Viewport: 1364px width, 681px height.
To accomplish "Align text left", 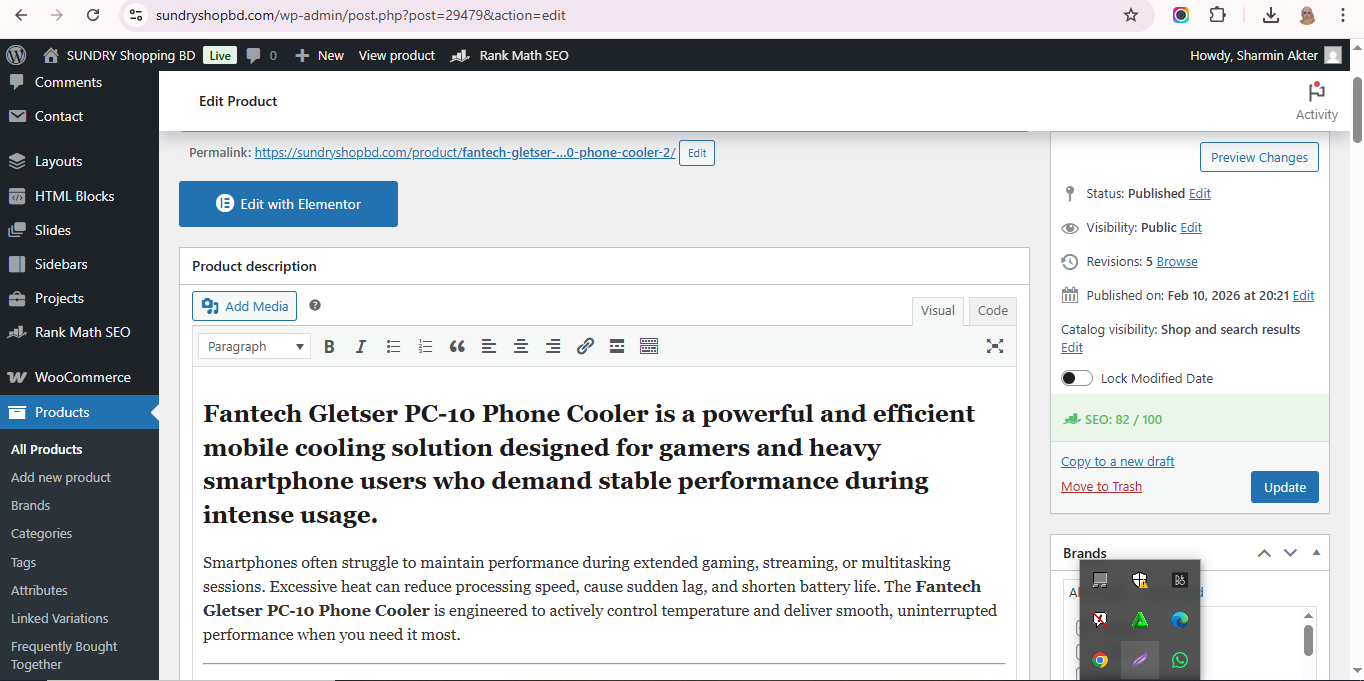I will tap(489, 346).
